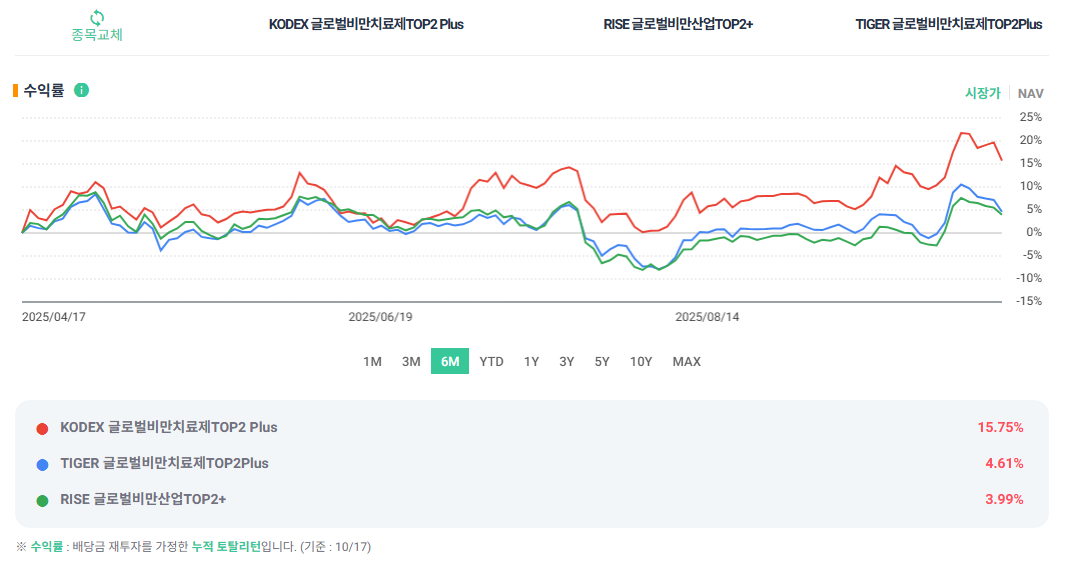Click the red KODEX legend dot
Viewport: 1080px width, 561px height.
42,429
